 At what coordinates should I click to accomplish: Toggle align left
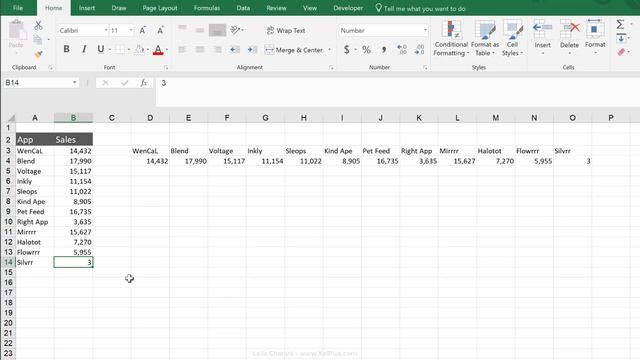182,50
